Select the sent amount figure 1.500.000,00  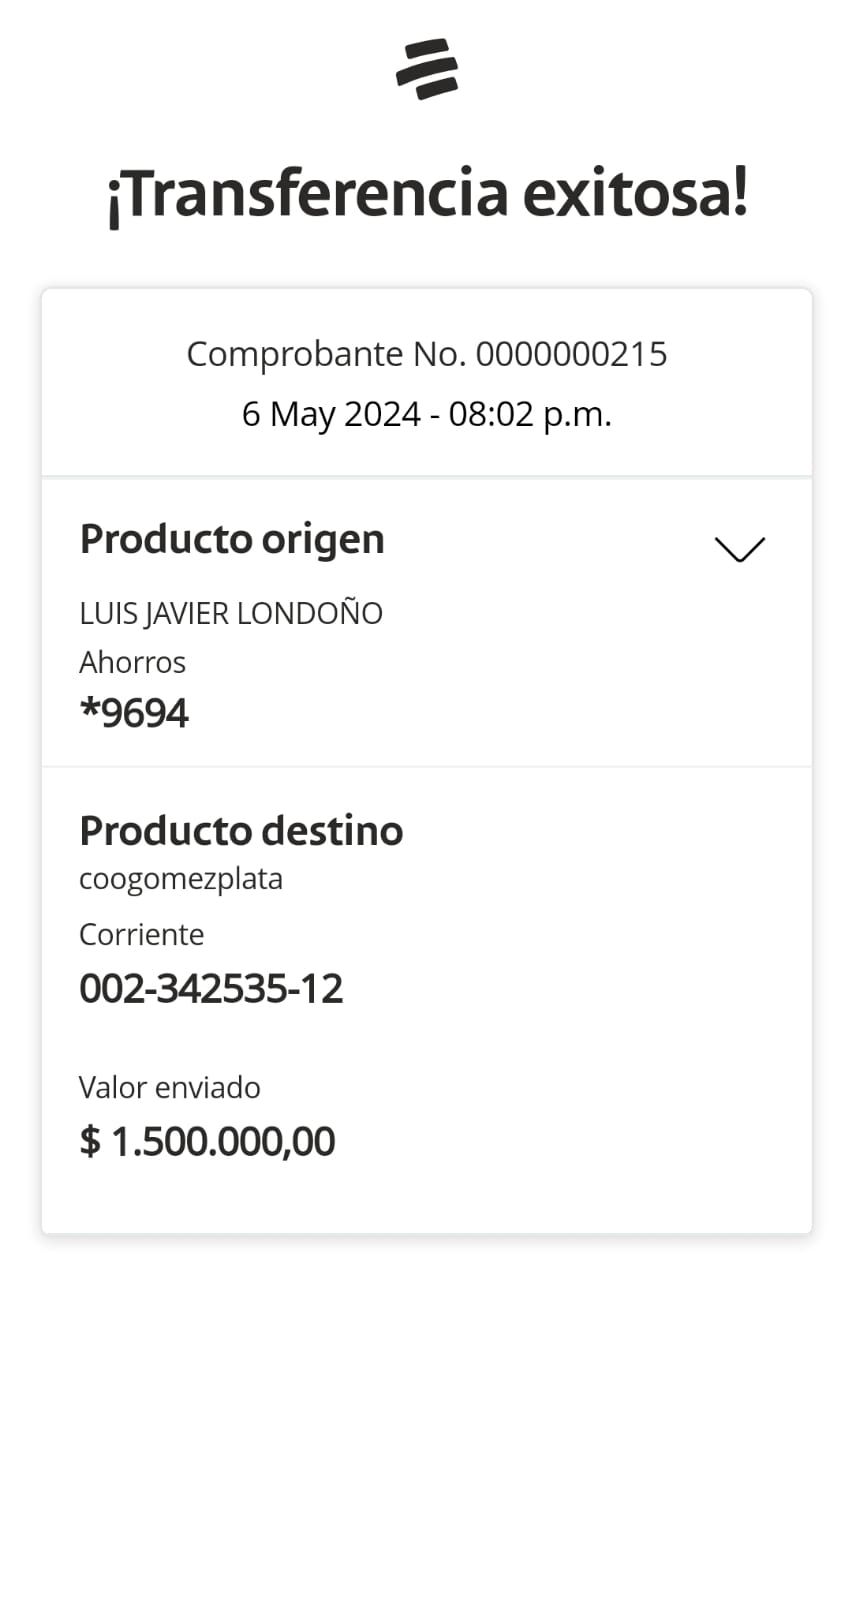(x=223, y=1141)
